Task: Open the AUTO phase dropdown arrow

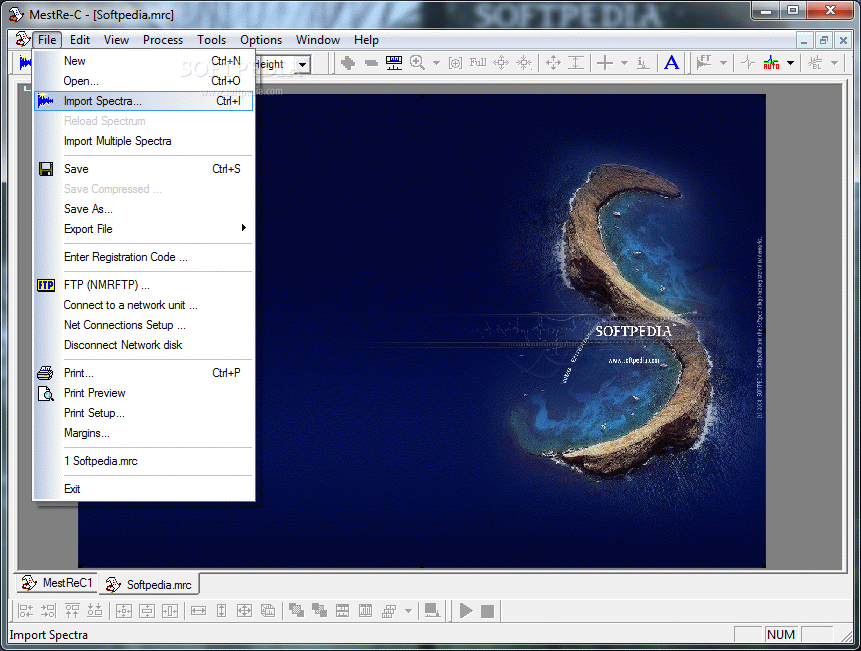Action: pyautogui.click(x=791, y=63)
